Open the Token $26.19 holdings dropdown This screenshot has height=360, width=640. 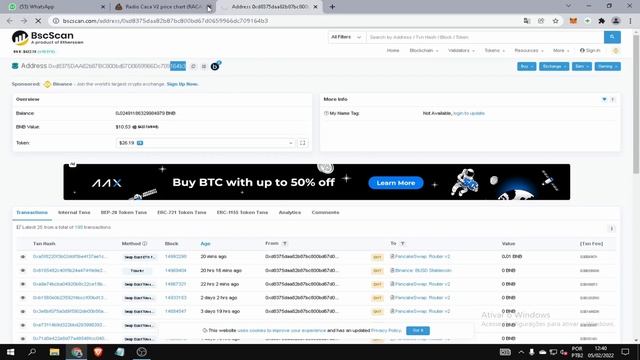click(205, 143)
